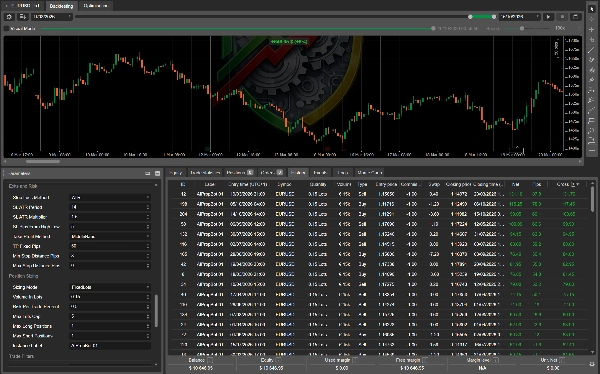Sort by the Entry time column header

pyautogui.click(x=247, y=185)
